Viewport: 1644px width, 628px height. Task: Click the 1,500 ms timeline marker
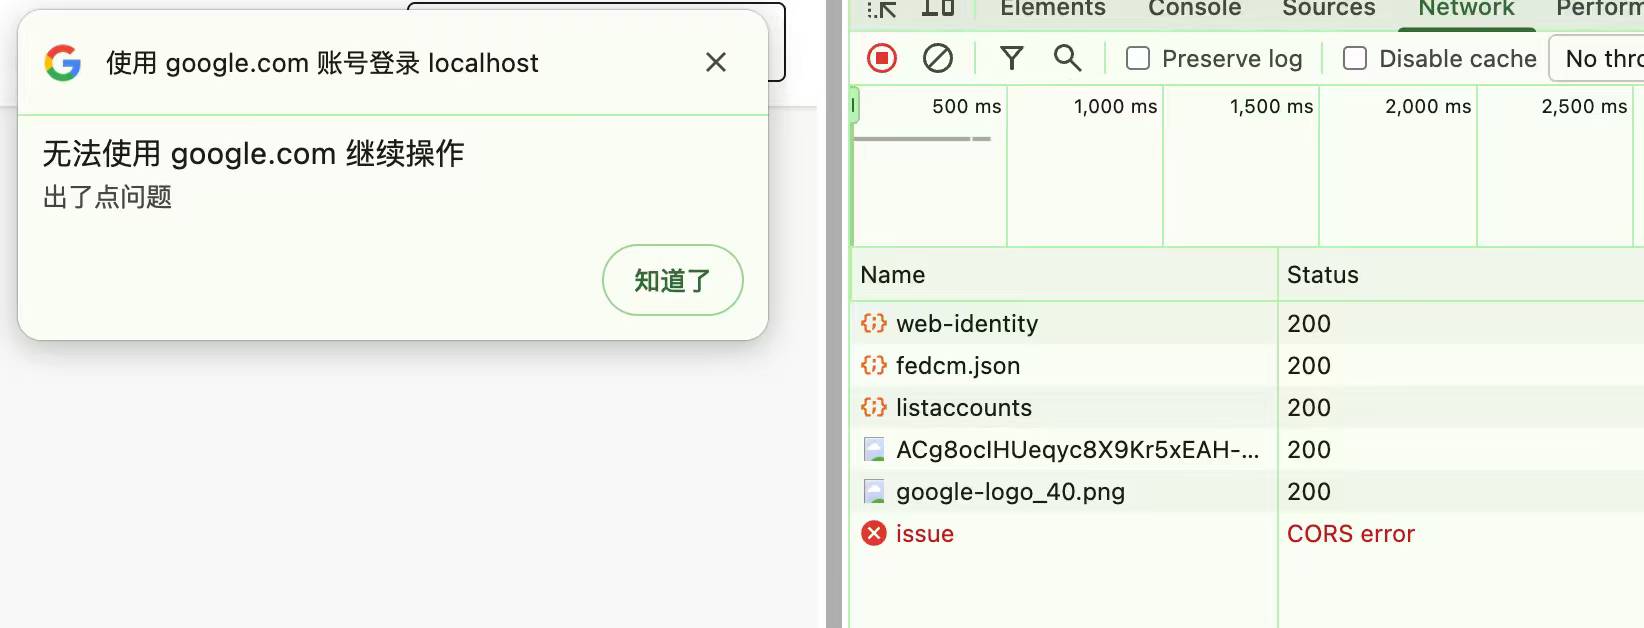pos(1271,106)
